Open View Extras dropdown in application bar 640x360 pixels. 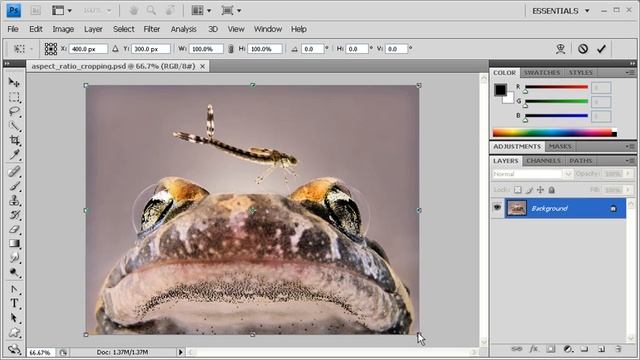pyautogui.click(x=61, y=11)
